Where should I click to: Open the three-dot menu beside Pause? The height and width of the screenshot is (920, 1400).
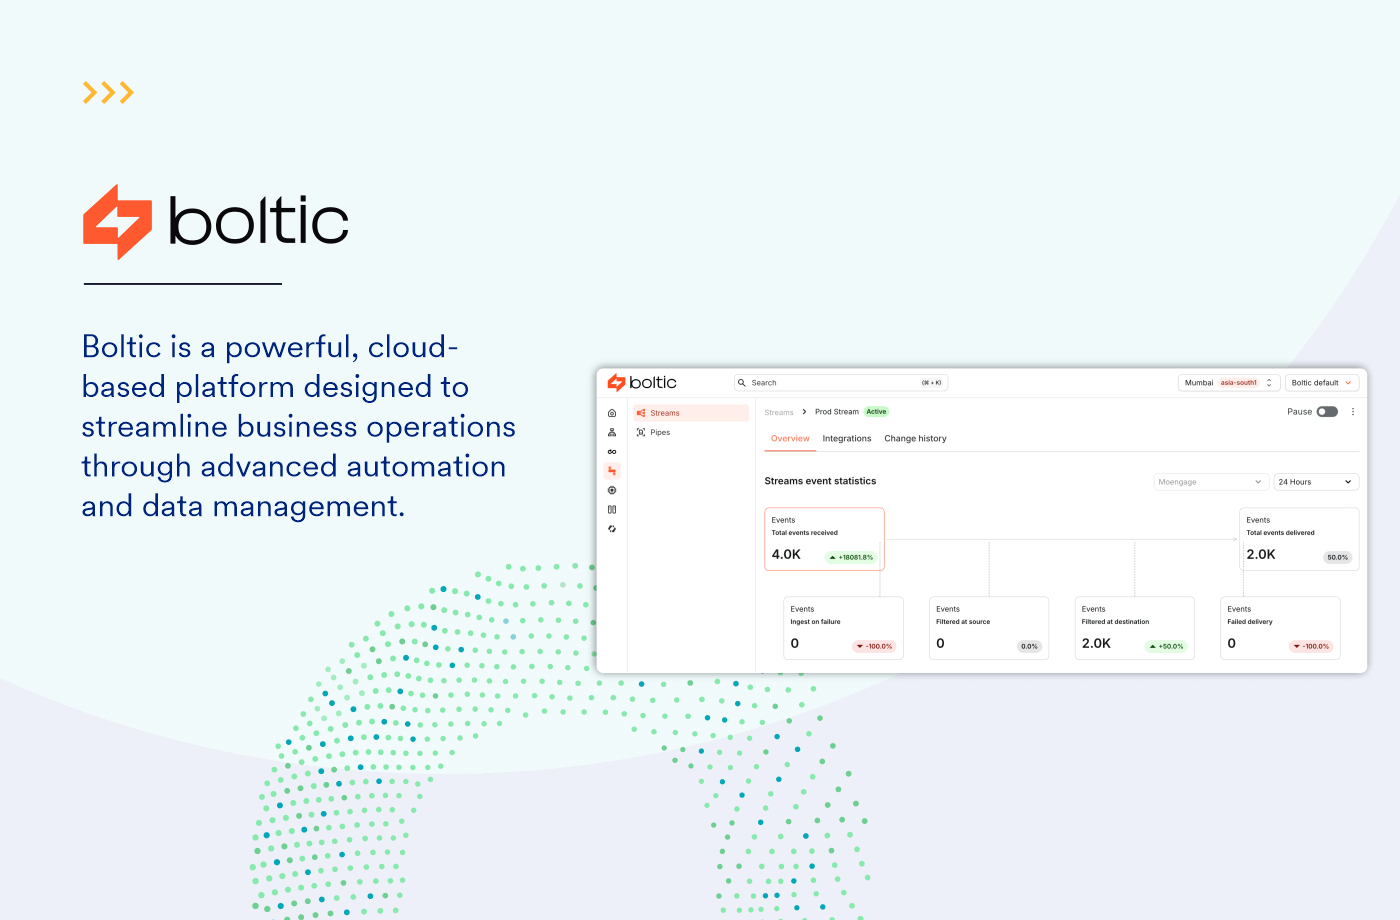tap(1353, 412)
